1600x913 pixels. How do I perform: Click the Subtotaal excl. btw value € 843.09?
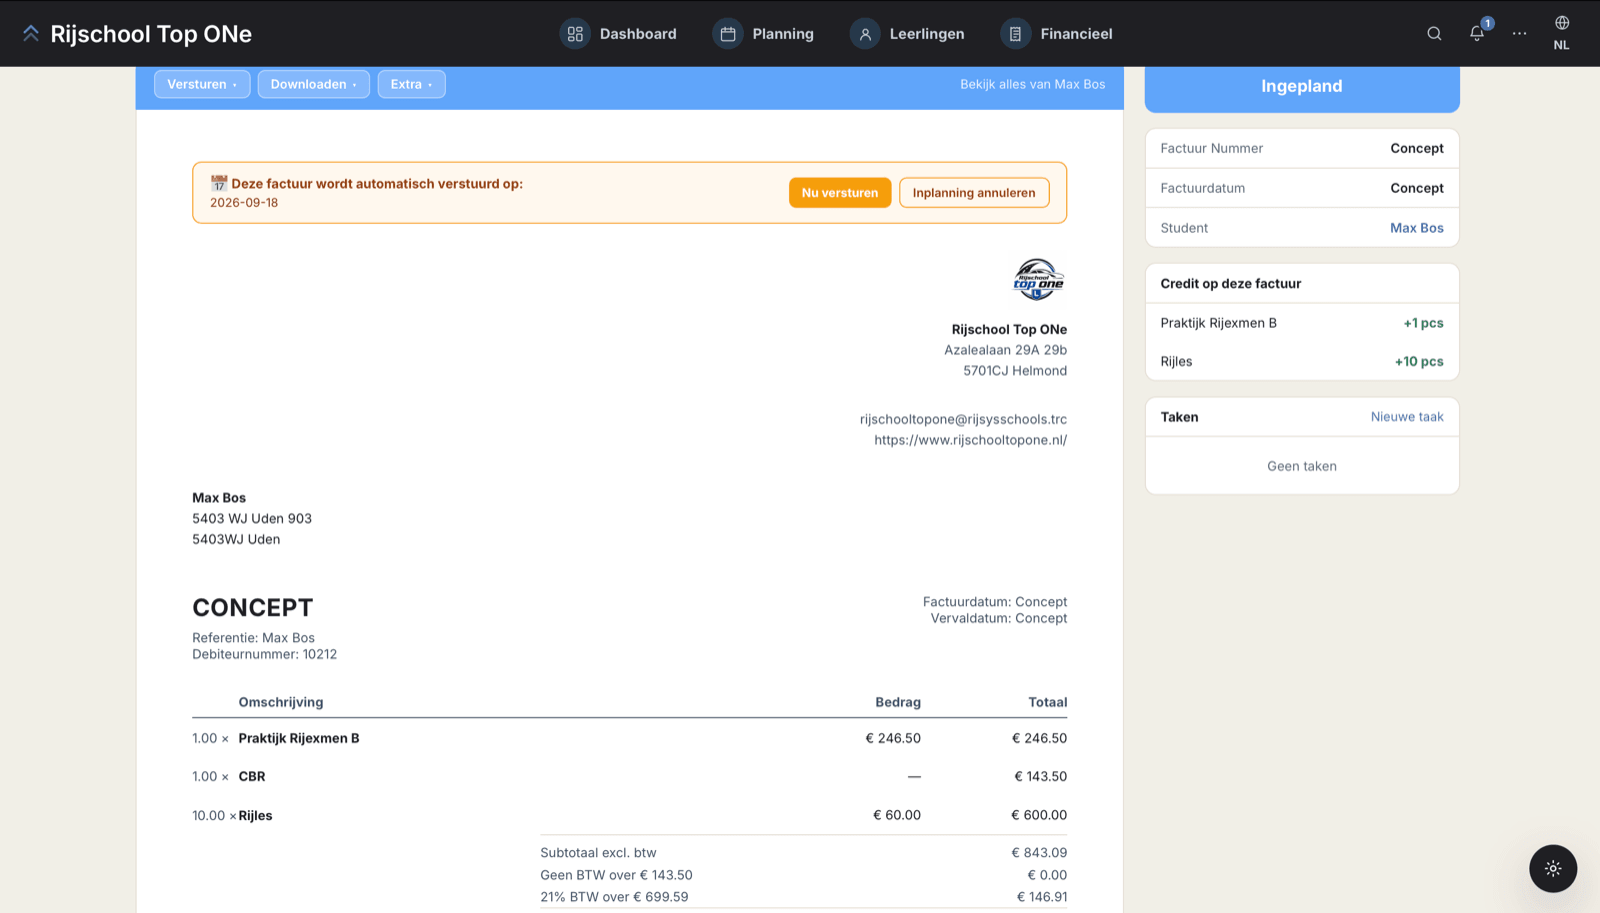[1039, 853]
